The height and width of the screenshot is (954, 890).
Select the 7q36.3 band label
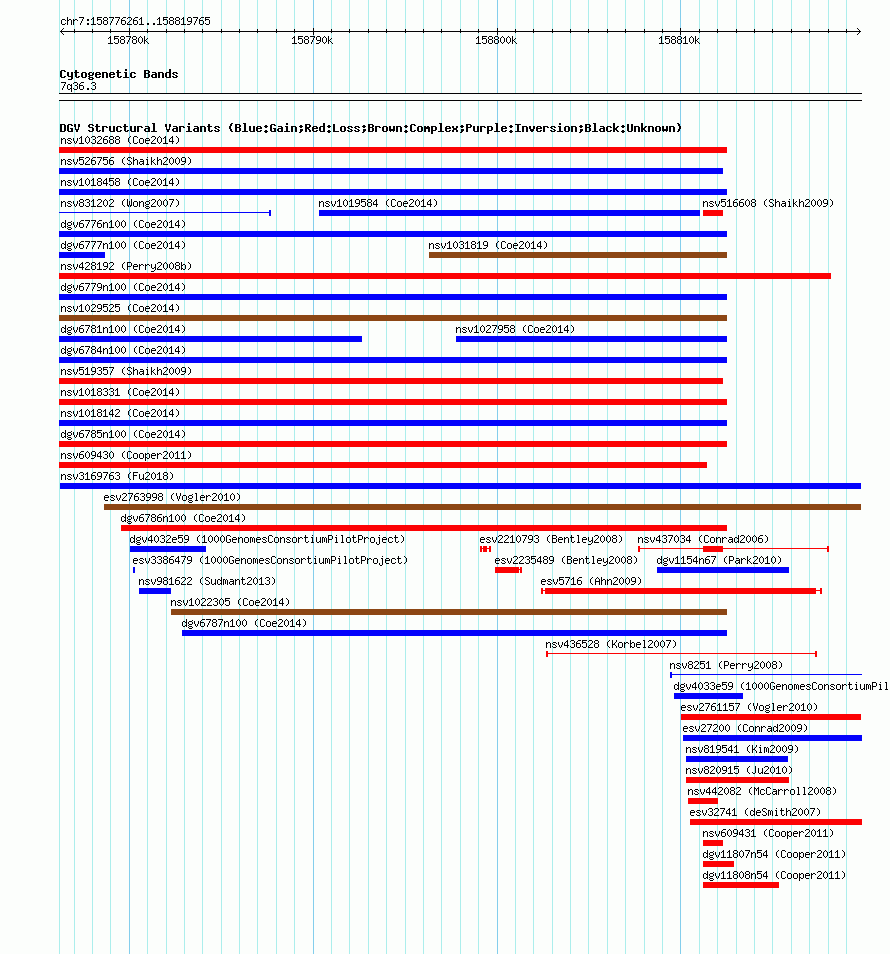(78, 86)
